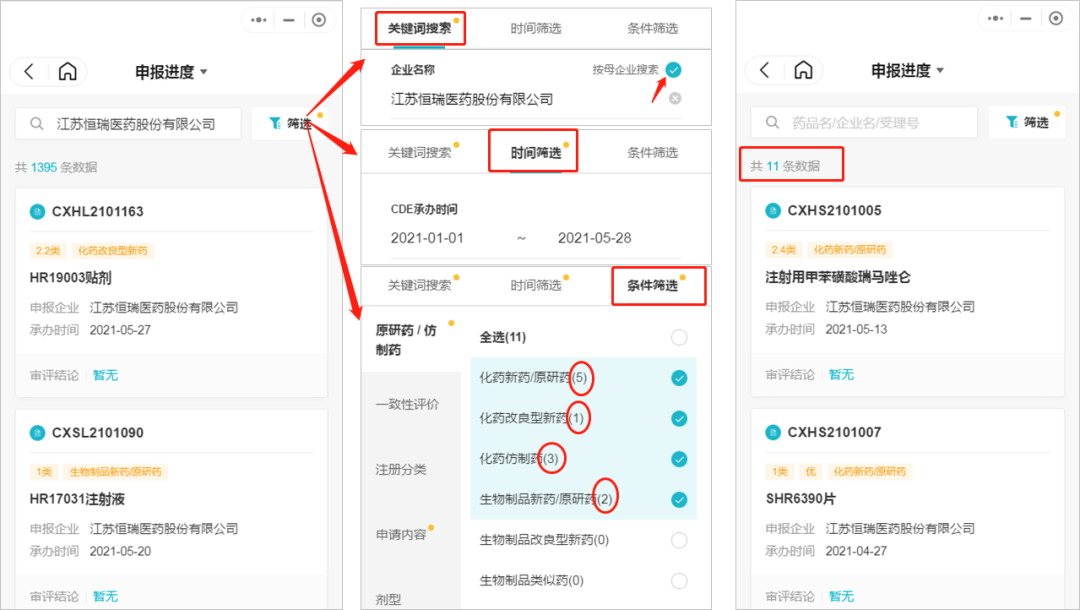Open record CXHS2101007

click(x=834, y=432)
